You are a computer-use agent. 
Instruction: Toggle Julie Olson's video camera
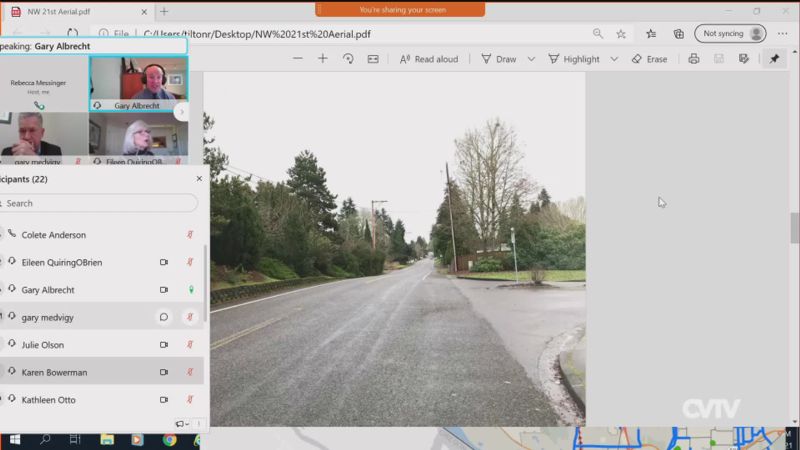click(164, 345)
